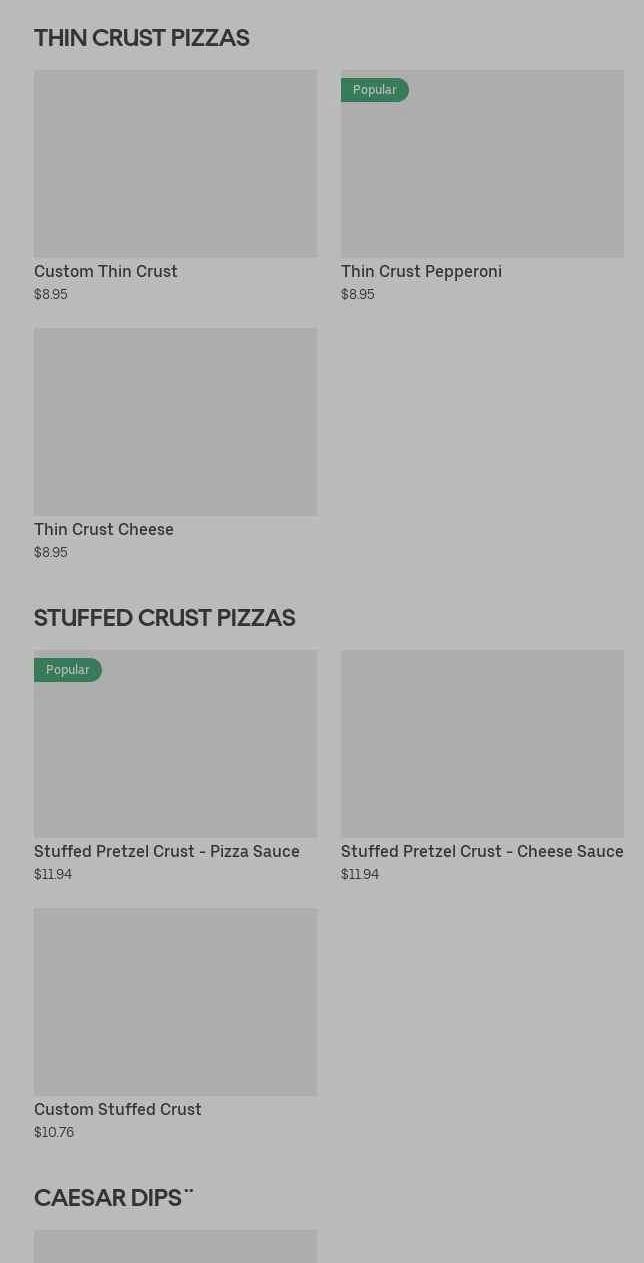Click the Custom Thin Crust name
Screen dimensions: 644x1263
pos(106,271)
